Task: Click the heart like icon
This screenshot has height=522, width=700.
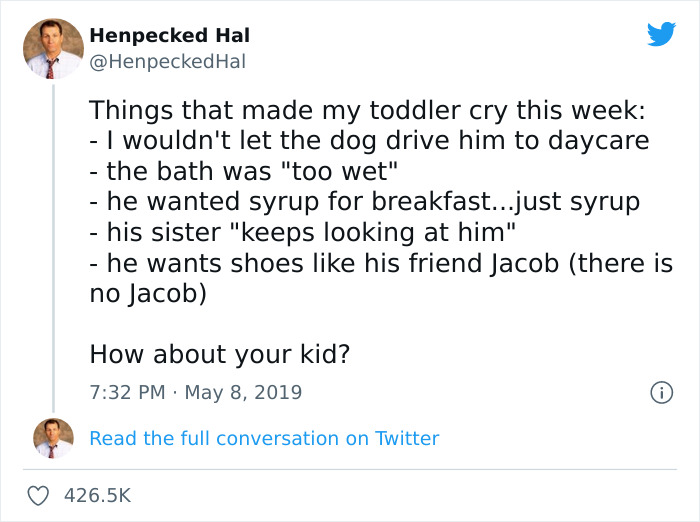Action: (39, 495)
